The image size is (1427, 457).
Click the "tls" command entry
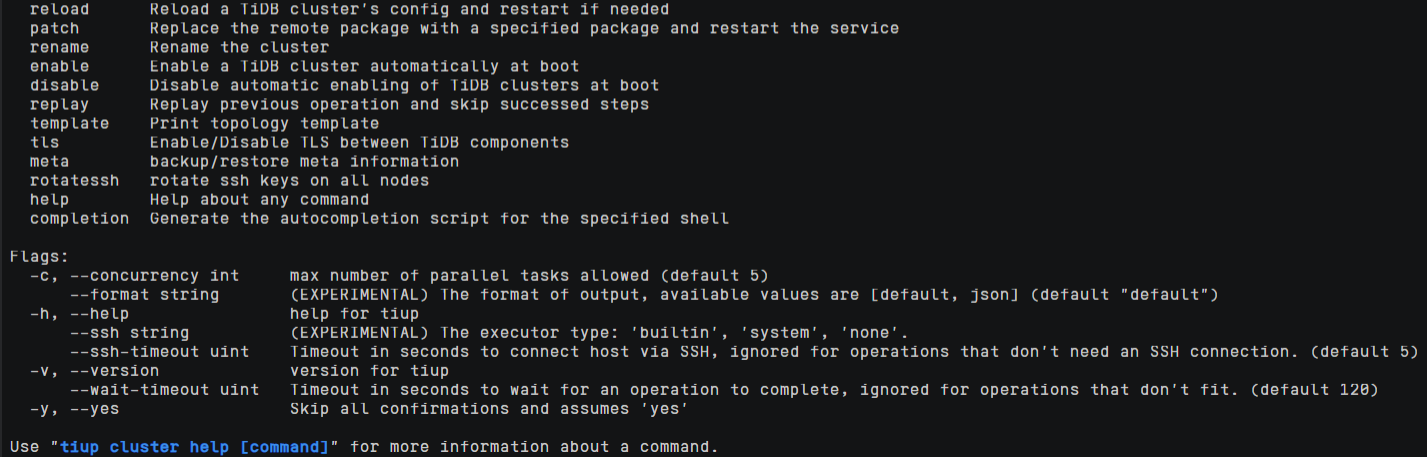click(44, 142)
